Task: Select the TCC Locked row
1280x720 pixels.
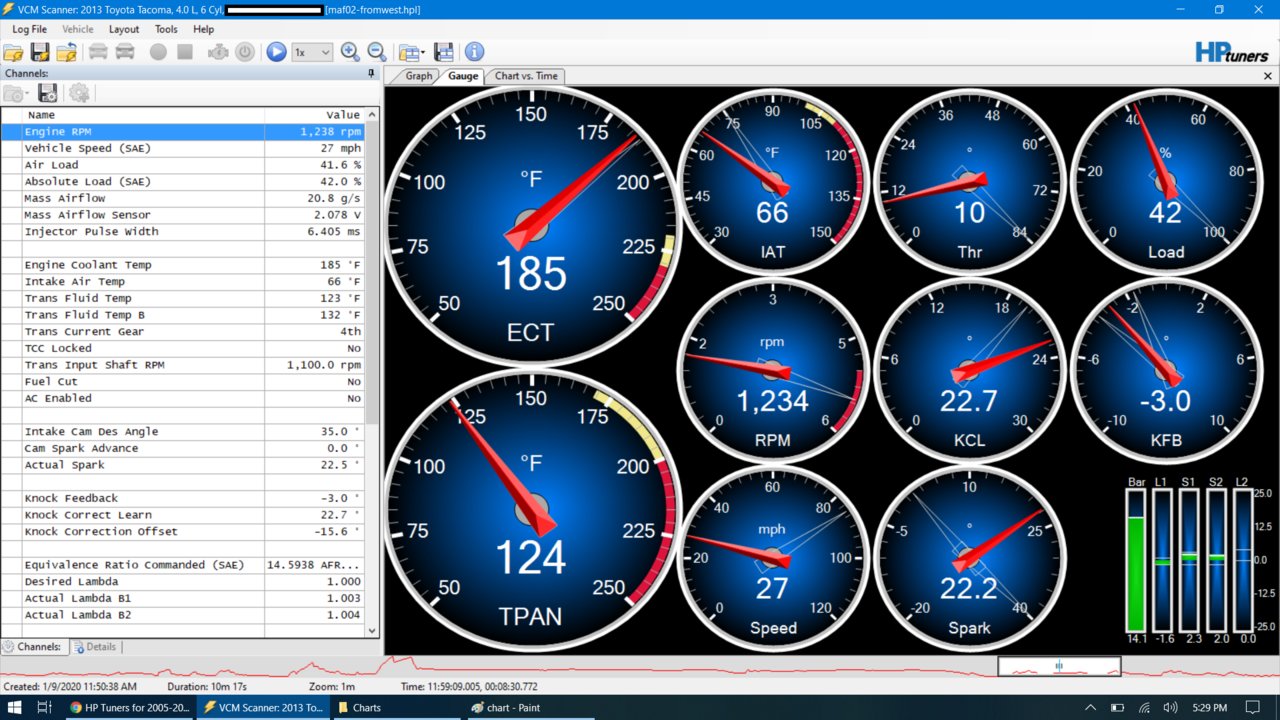Action: pyautogui.click(x=183, y=348)
